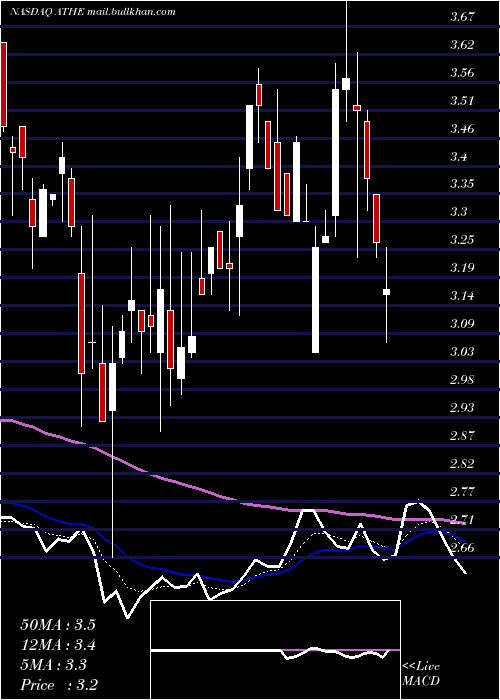Click the 3.51 price level label
Screen dimensions: 500x700
[462, 101]
